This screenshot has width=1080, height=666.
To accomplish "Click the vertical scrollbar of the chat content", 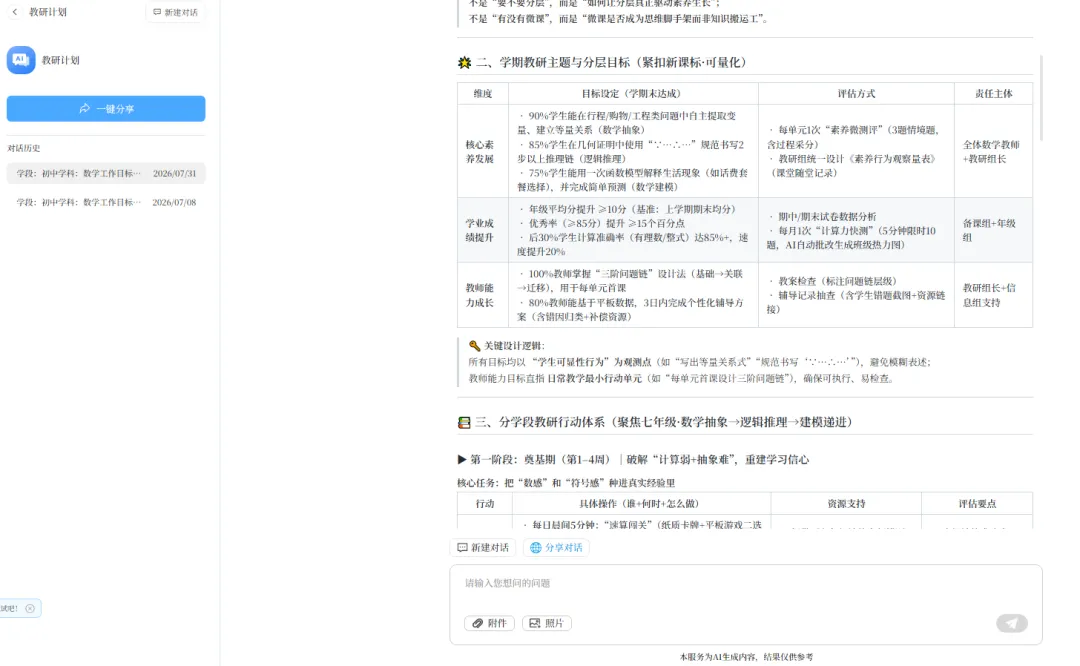I will click(1041, 98).
